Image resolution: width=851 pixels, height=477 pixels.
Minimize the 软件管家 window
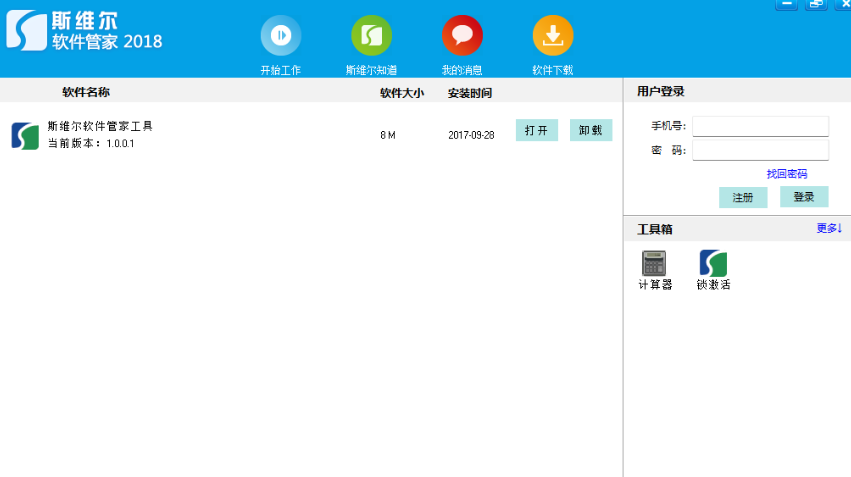coord(786,4)
